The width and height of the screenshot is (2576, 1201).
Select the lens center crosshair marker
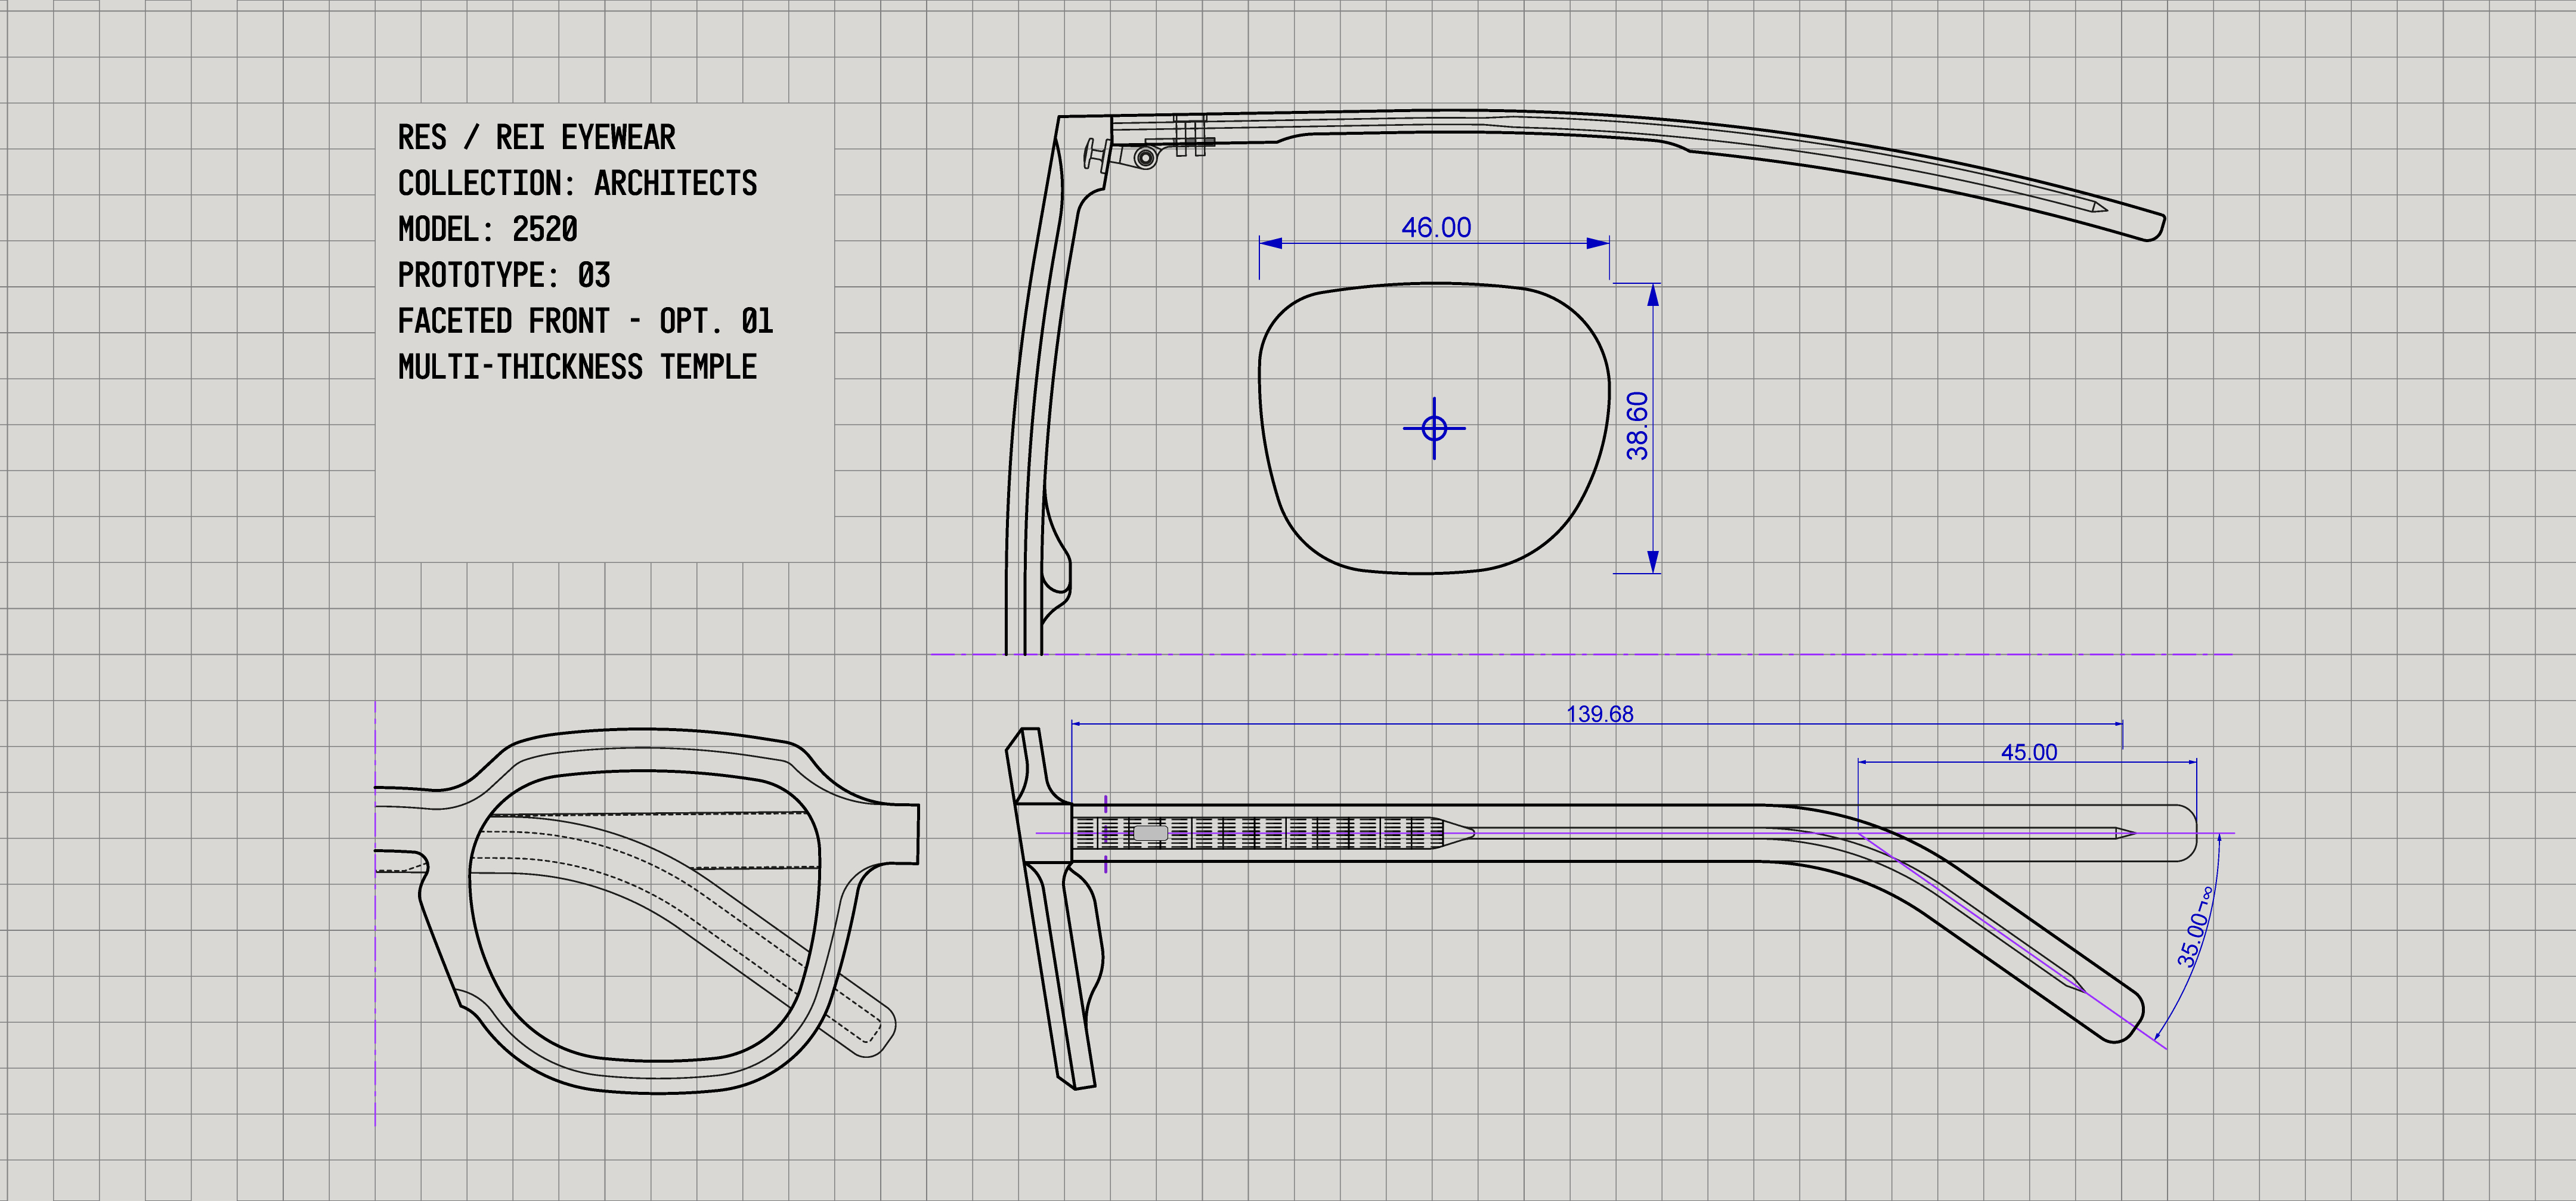[1434, 428]
